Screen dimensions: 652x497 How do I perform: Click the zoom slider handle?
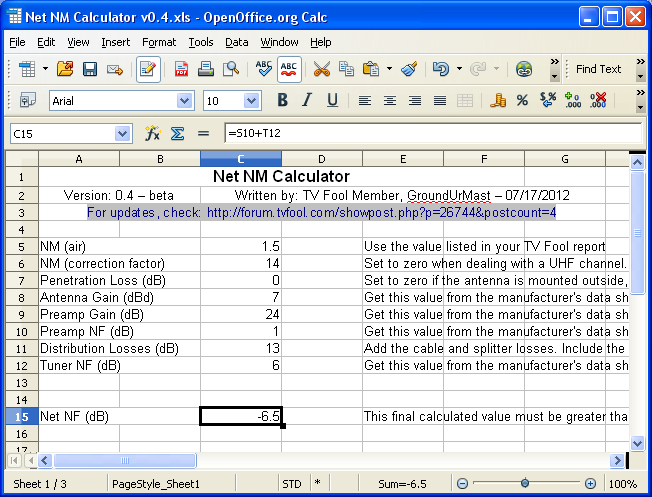[x=524, y=483]
